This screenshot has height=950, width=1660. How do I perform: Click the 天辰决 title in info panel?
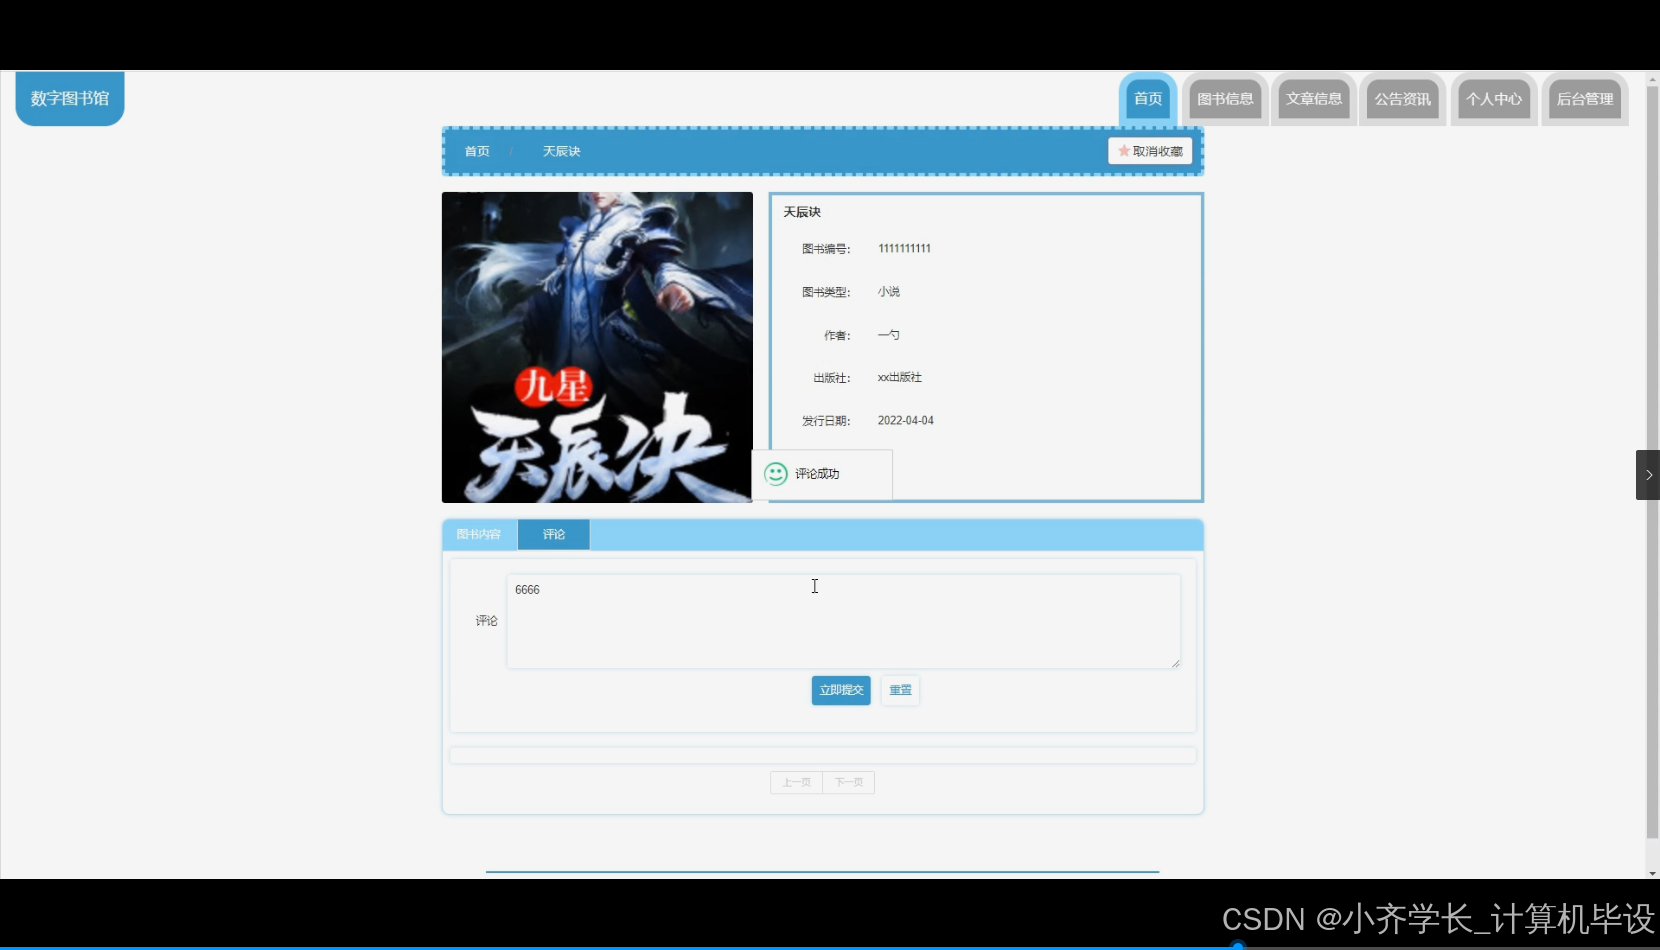tap(802, 212)
